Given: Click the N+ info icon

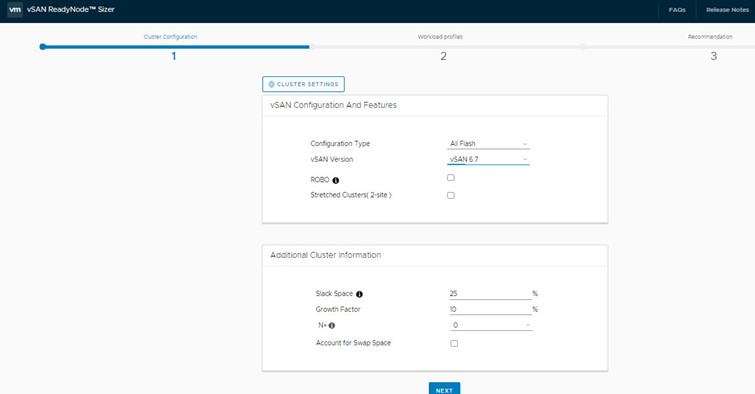Looking at the screenshot, I should click(332, 326).
